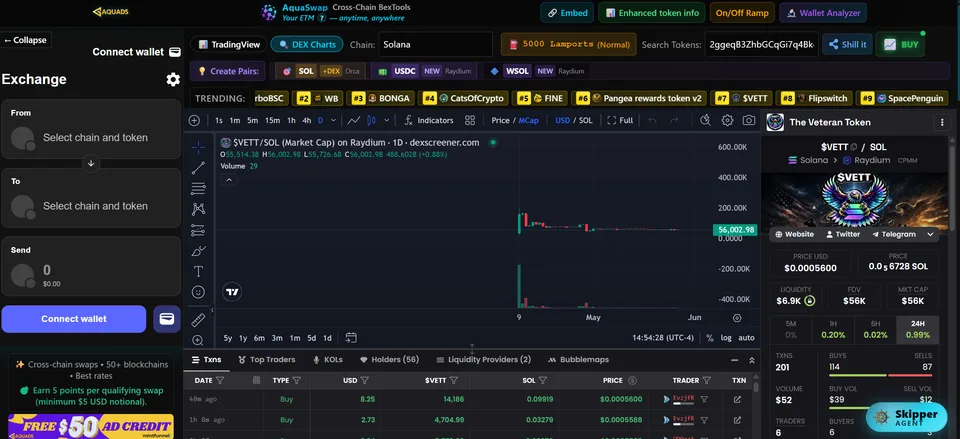Open the Liquidity Providers (2) tab
Image resolution: width=960 pixels, height=439 pixels.
484,360
